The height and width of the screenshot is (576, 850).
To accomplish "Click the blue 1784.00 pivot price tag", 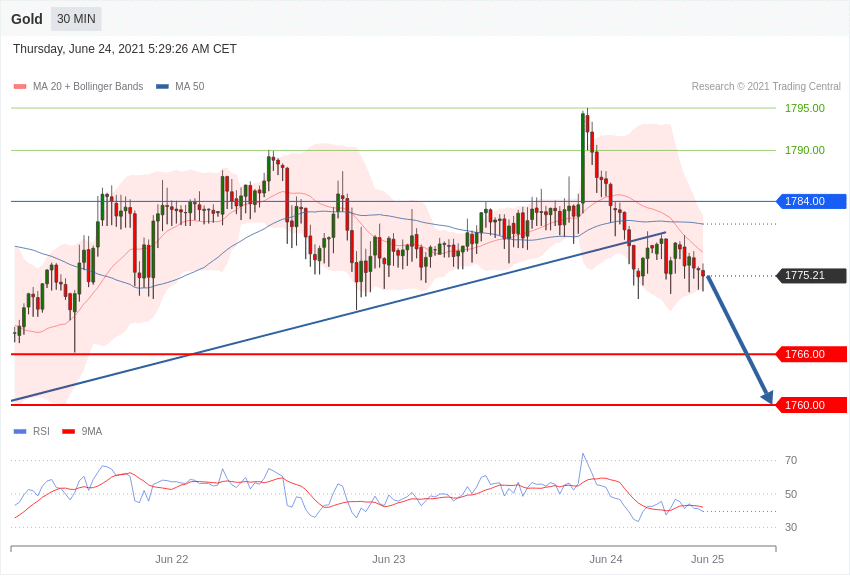I will tap(812, 201).
